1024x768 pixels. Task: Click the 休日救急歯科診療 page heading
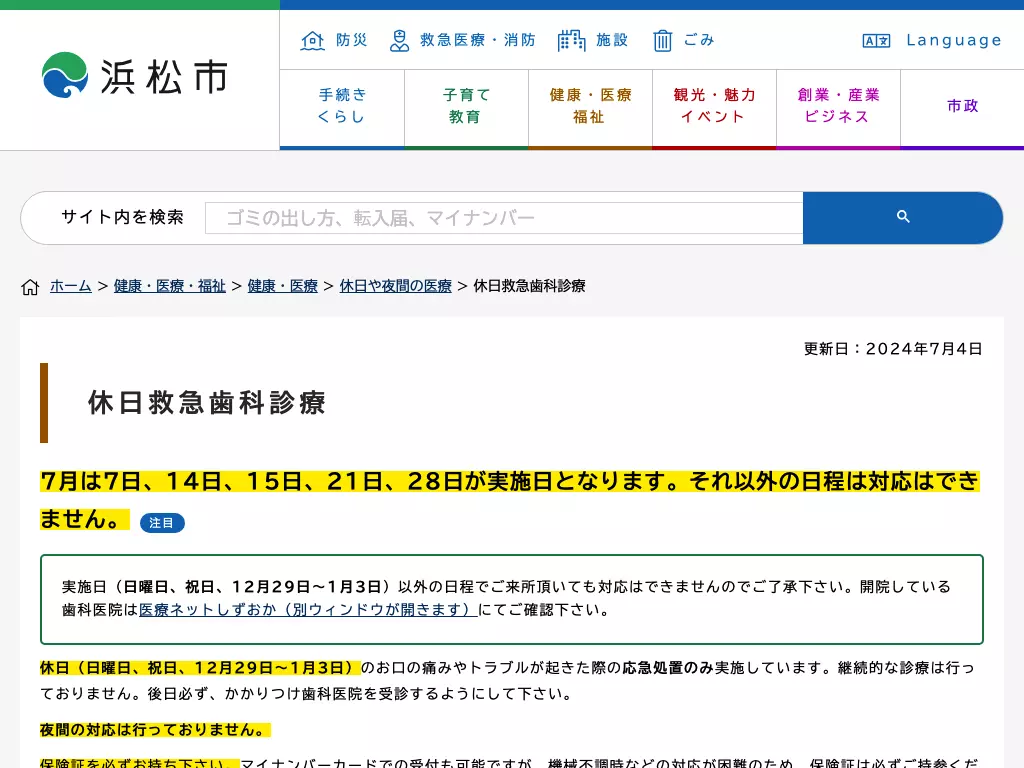coord(207,403)
